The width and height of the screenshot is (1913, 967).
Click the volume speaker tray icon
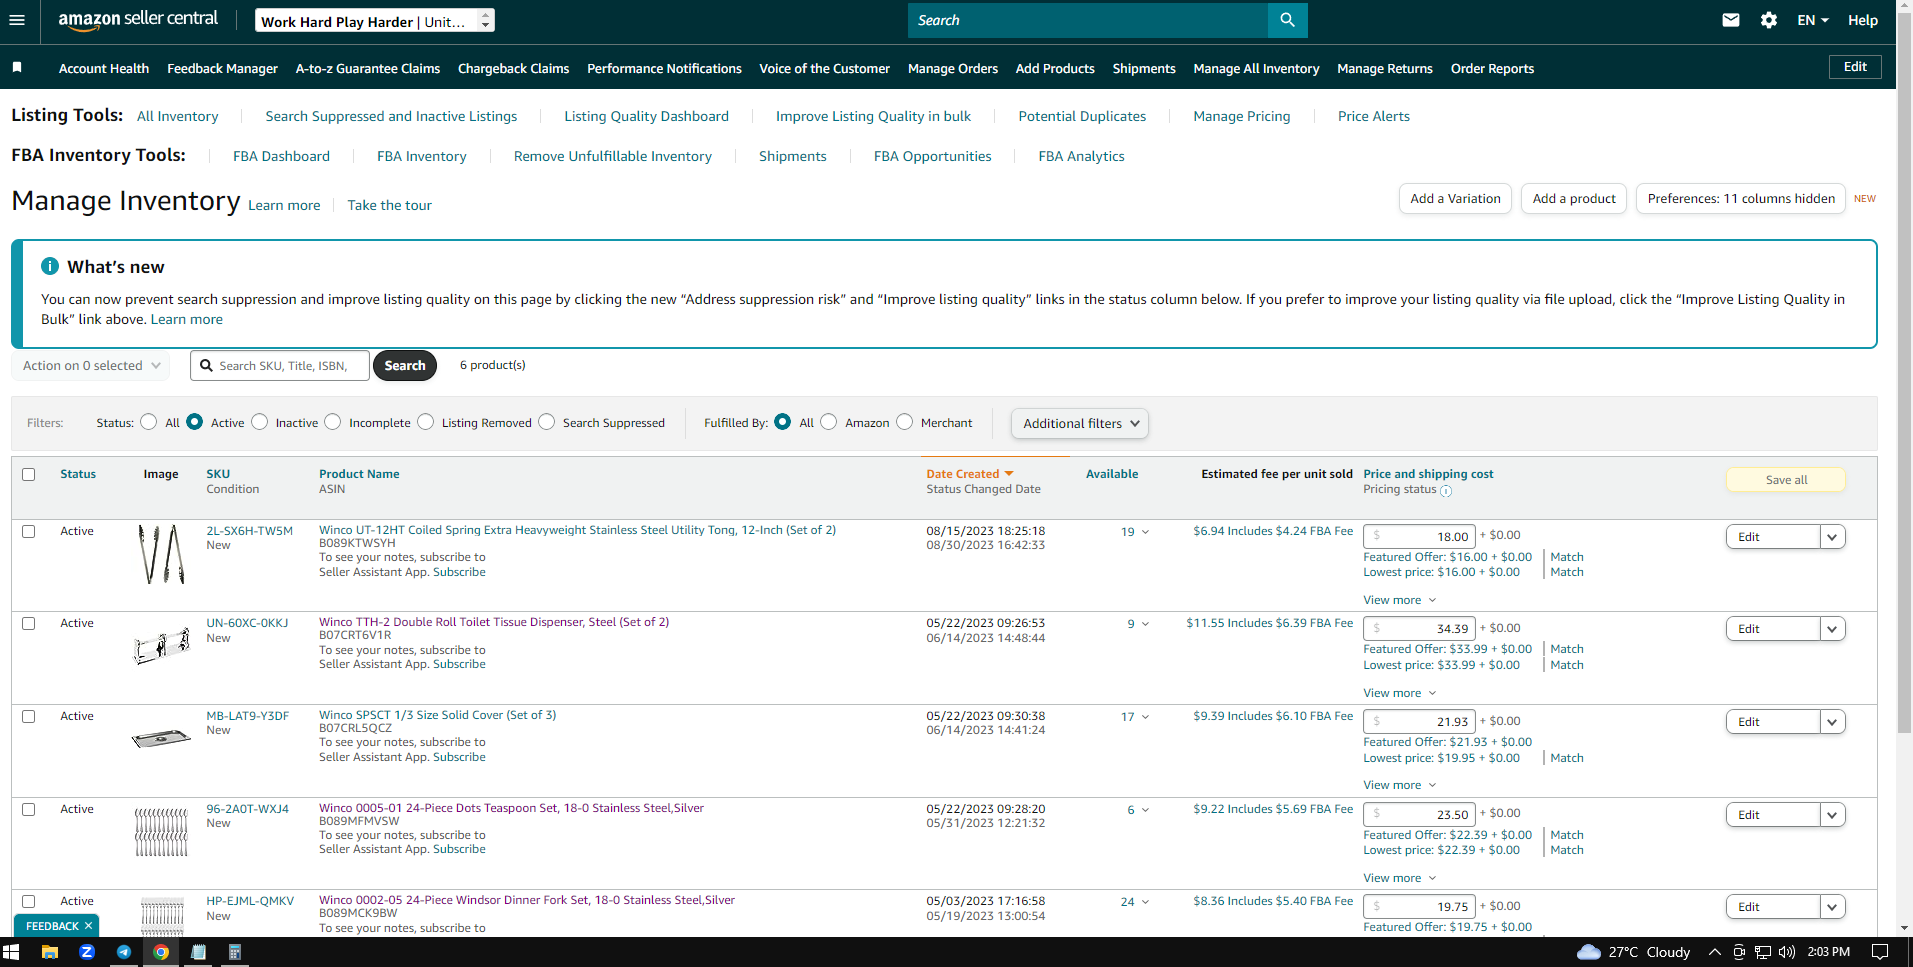tap(1787, 952)
